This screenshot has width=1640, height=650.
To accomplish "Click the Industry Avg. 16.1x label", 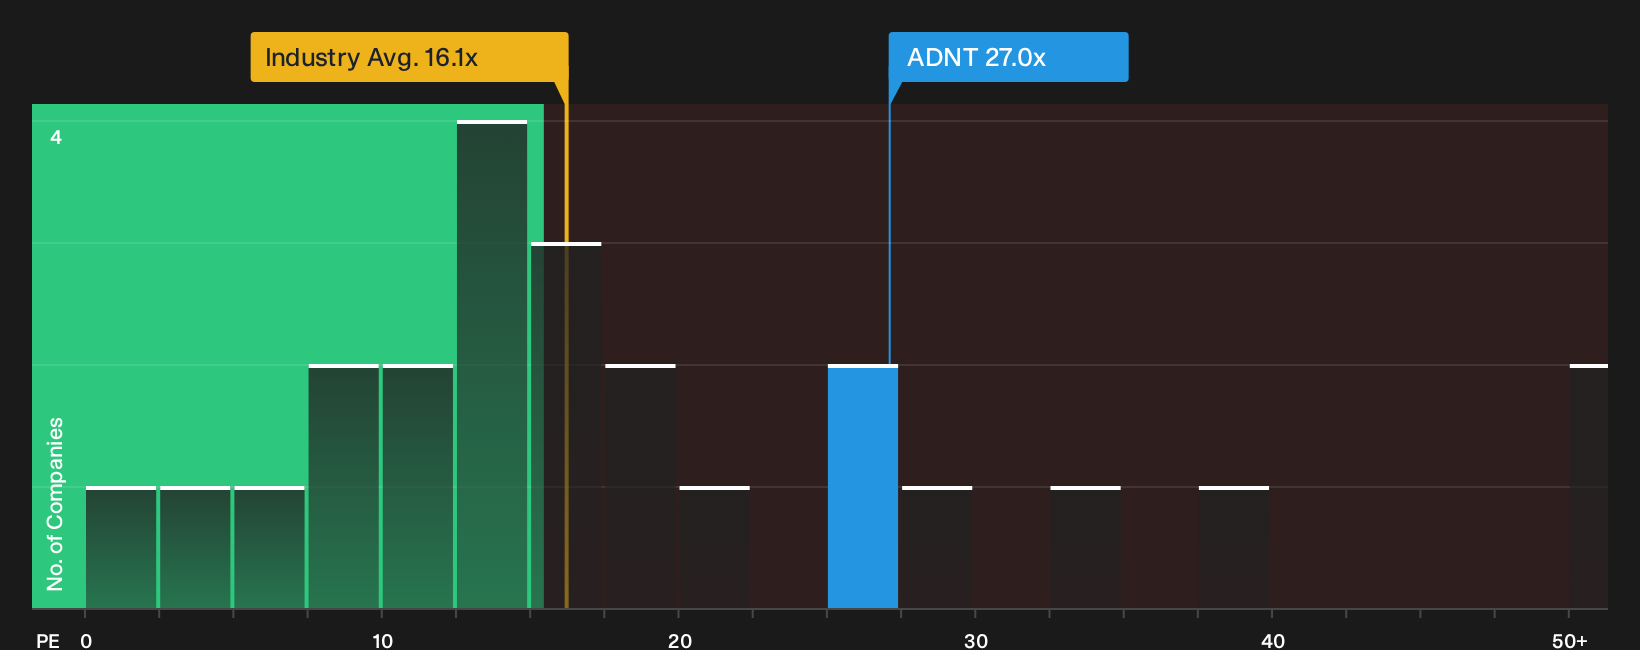I will pos(409,57).
